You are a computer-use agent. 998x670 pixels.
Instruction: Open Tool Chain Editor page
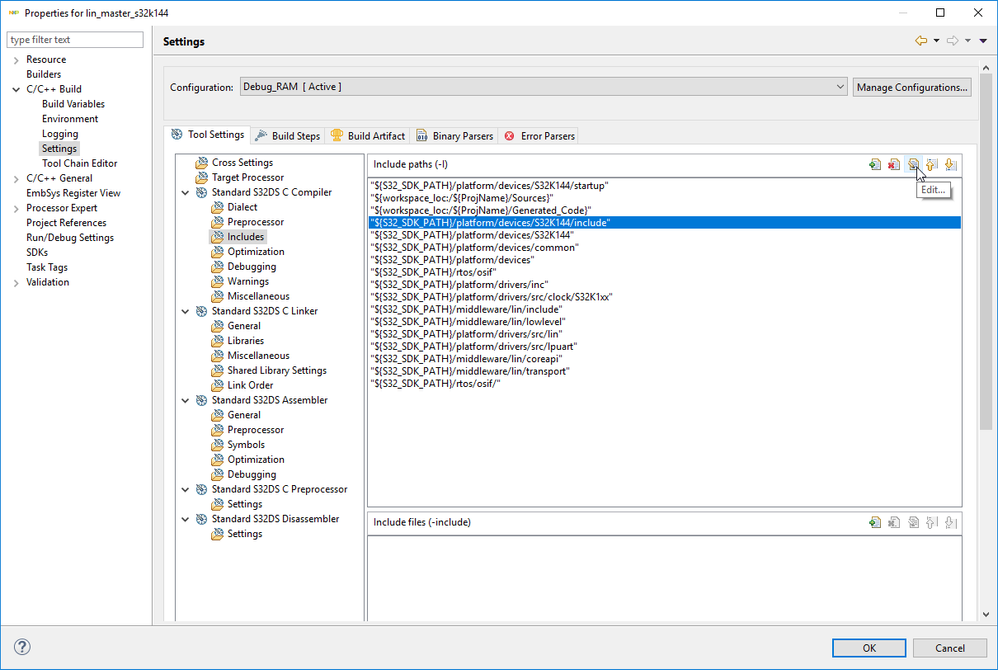pyautogui.click(x=80, y=164)
